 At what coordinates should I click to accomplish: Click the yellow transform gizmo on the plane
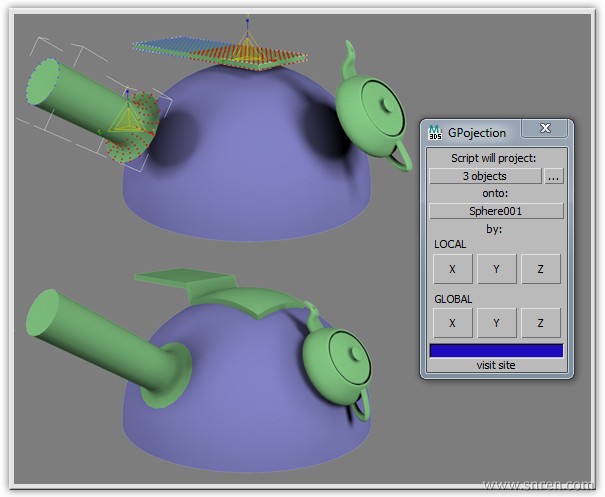click(x=247, y=46)
